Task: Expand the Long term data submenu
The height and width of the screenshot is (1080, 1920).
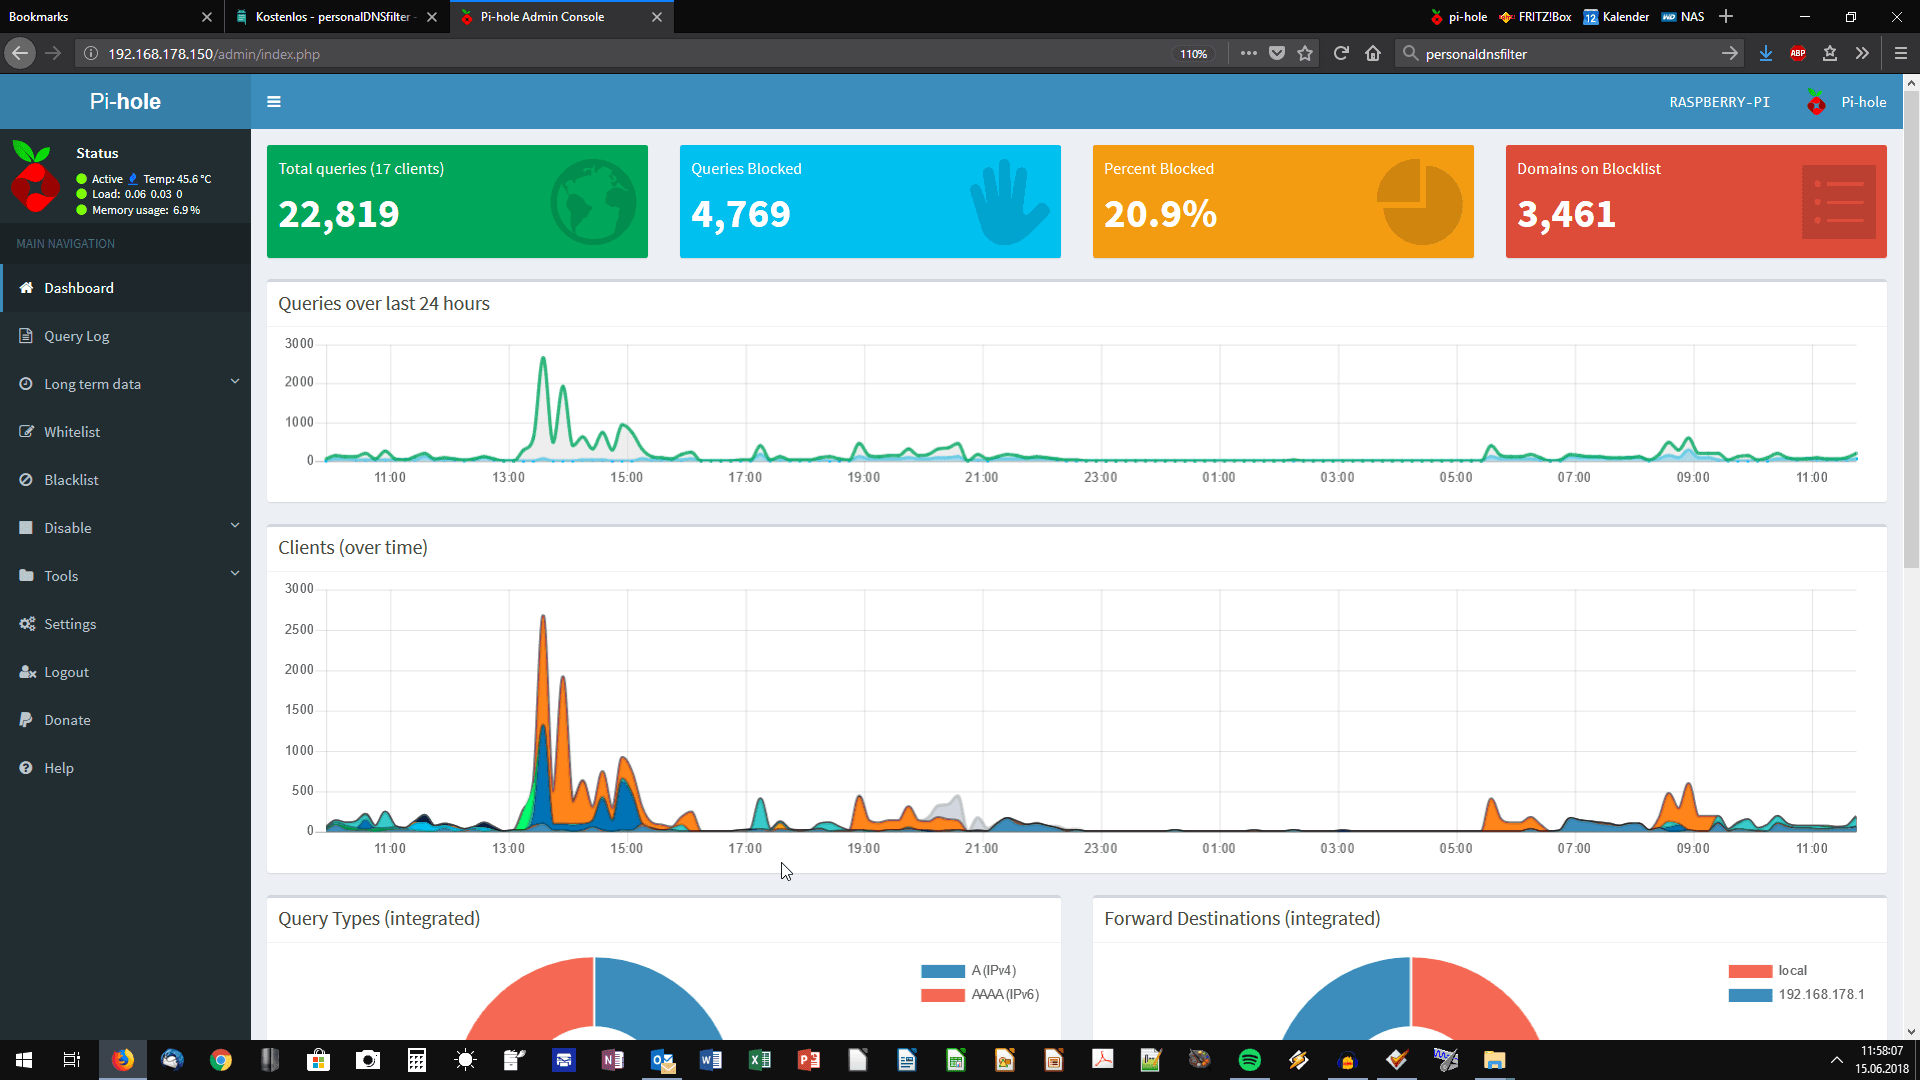Action: coord(235,382)
